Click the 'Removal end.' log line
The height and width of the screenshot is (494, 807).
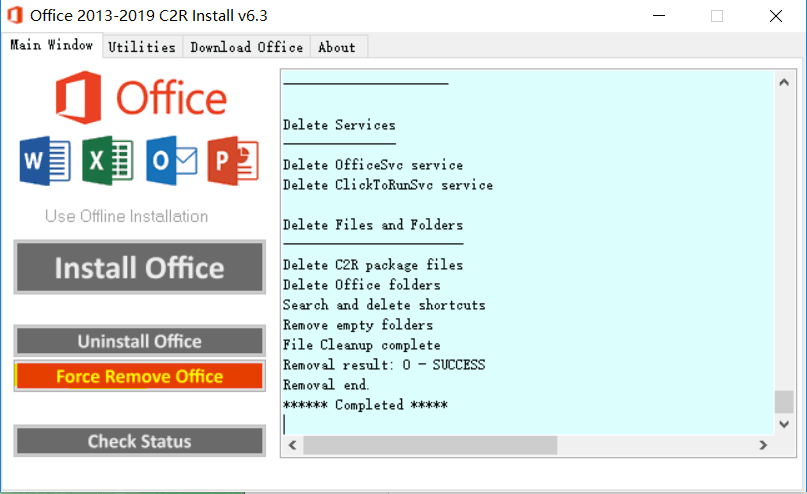[x=326, y=385]
